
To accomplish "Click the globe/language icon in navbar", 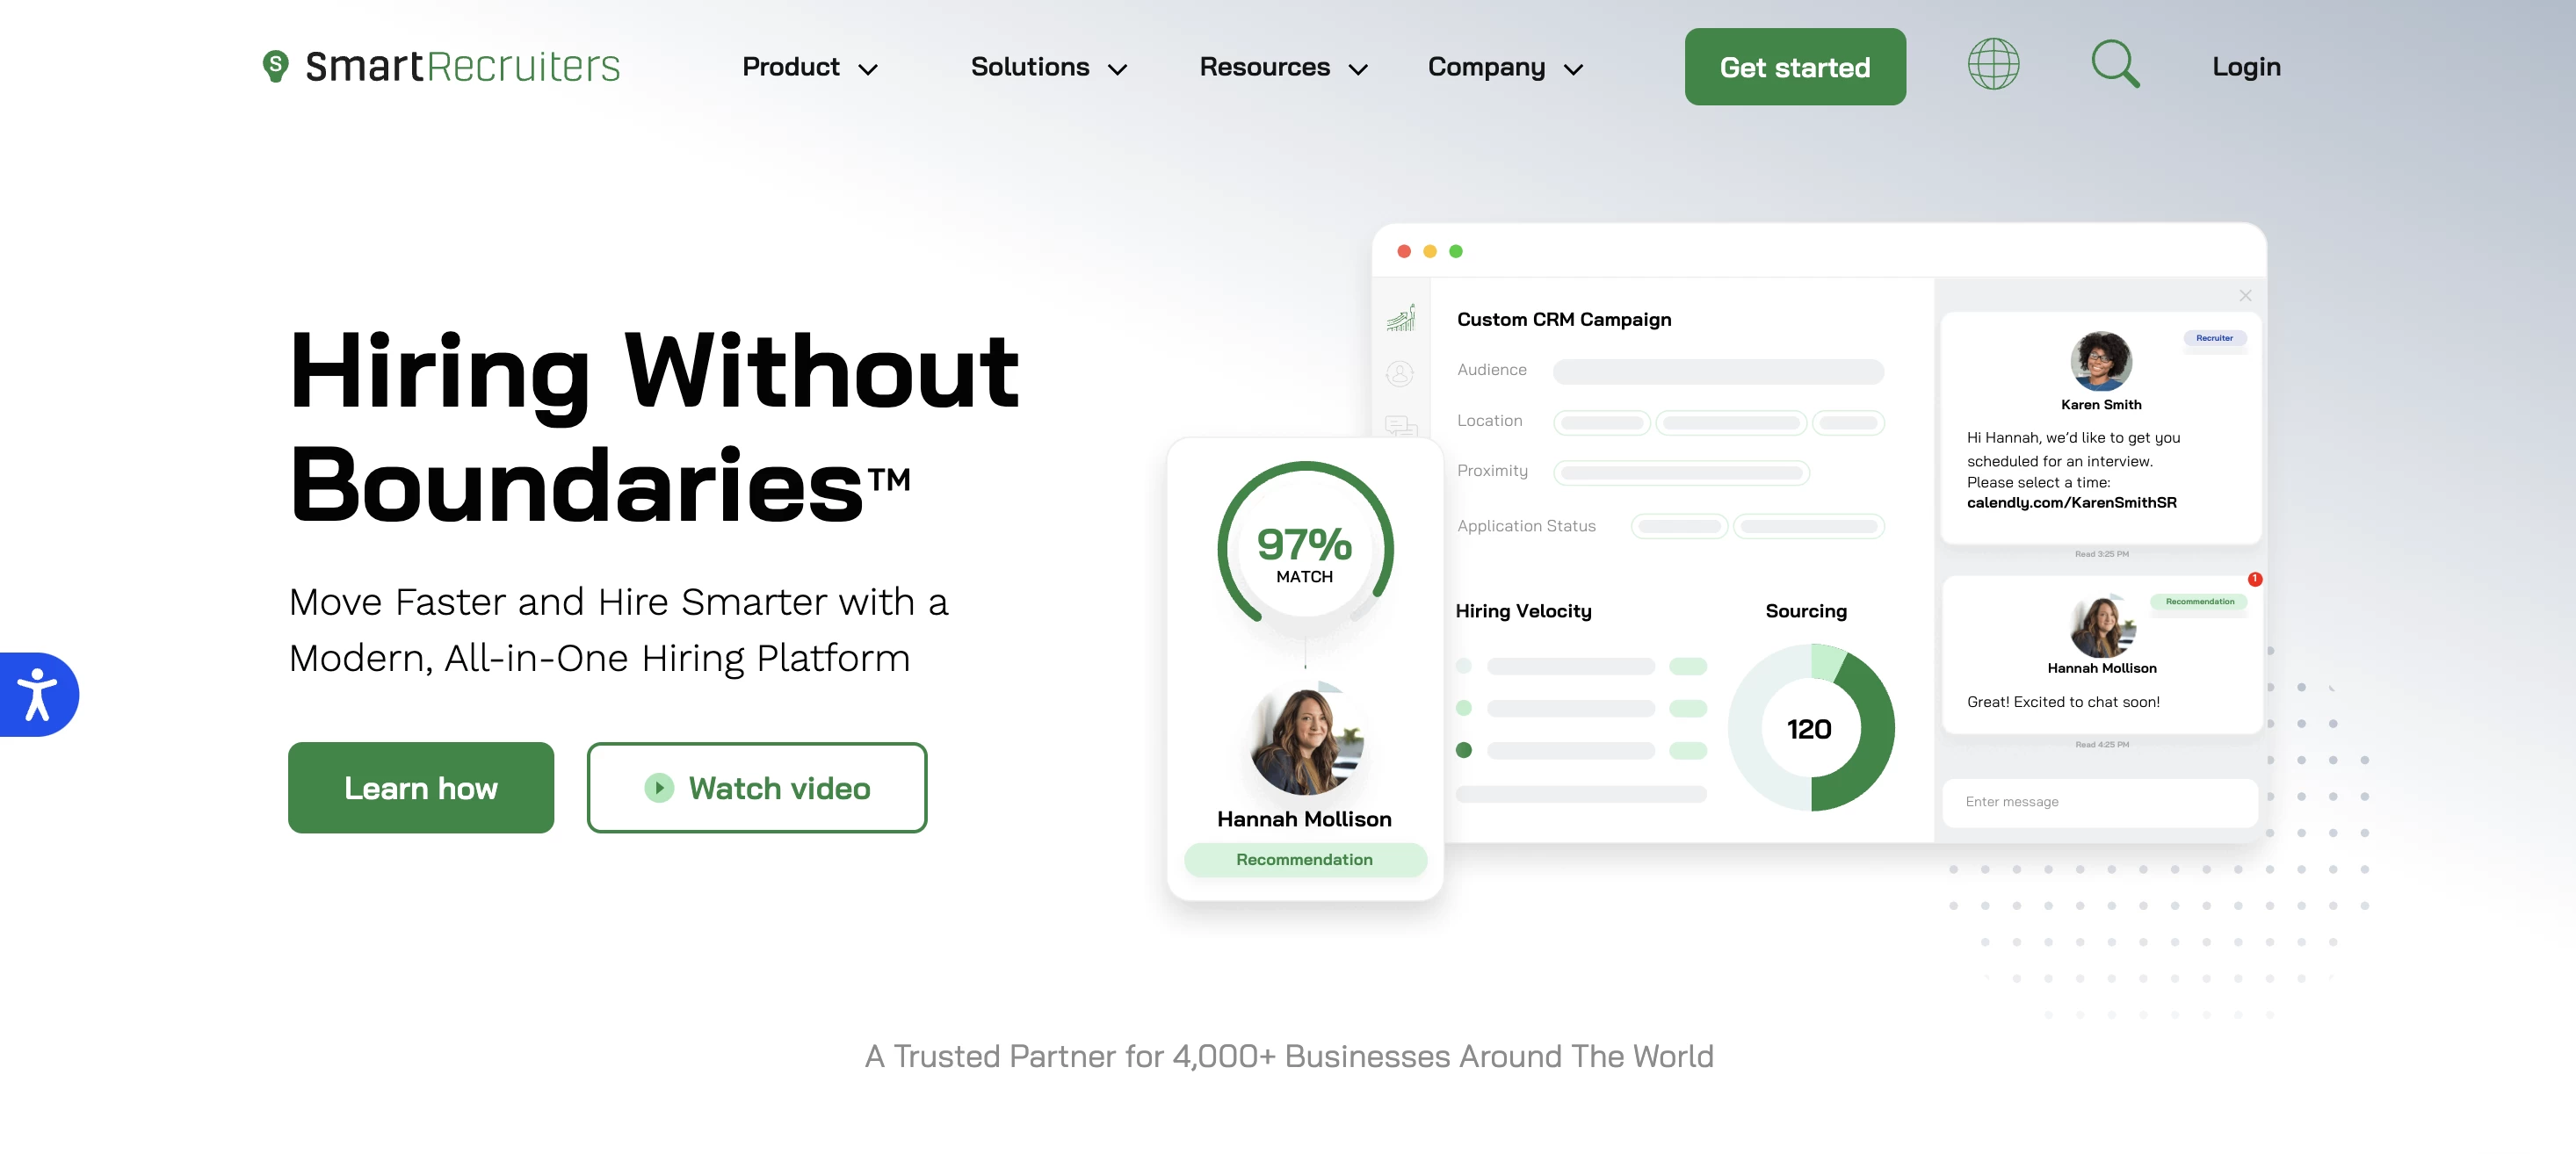I will [1994, 66].
